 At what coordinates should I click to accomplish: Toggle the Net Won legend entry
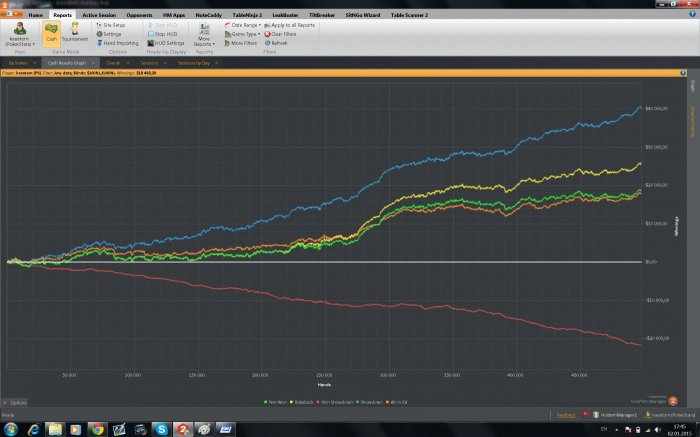click(x=275, y=402)
